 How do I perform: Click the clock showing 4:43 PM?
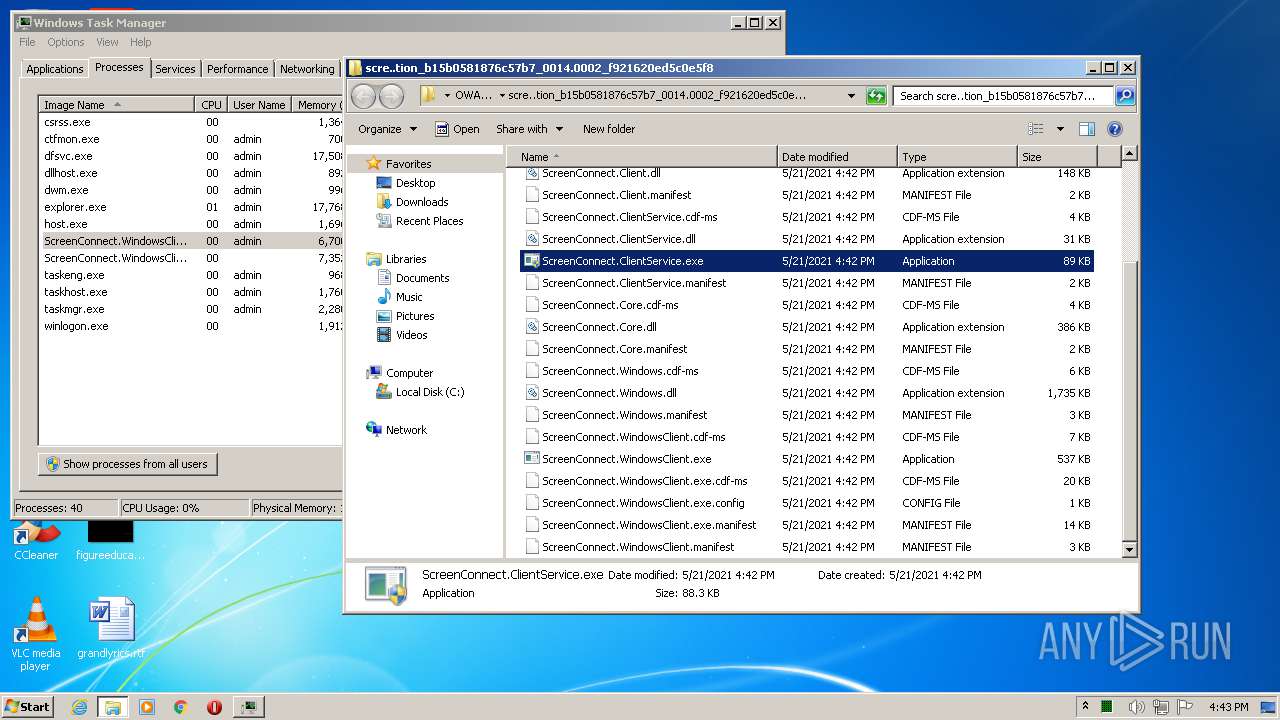(x=1227, y=707)
